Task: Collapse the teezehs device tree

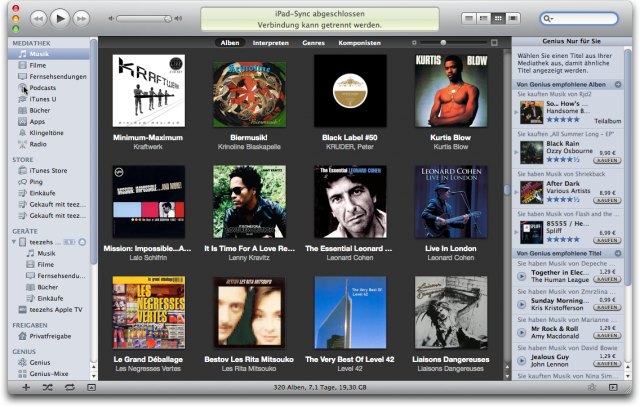Action: coord(13,242)
